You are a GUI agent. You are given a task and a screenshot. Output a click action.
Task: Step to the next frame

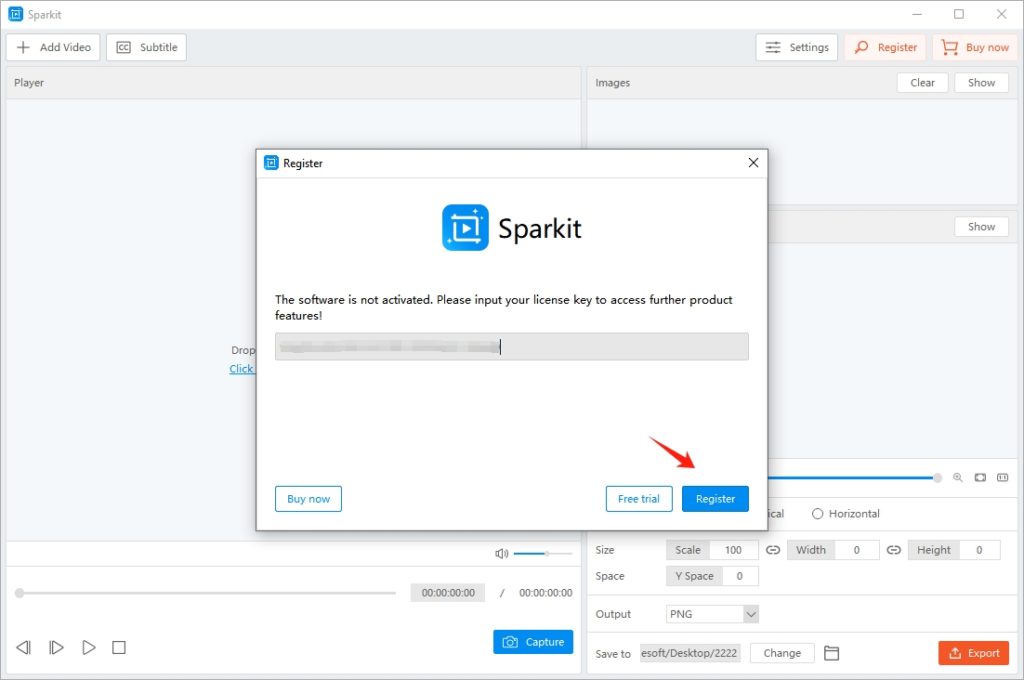pyautogui.click(x=56, y=647)
